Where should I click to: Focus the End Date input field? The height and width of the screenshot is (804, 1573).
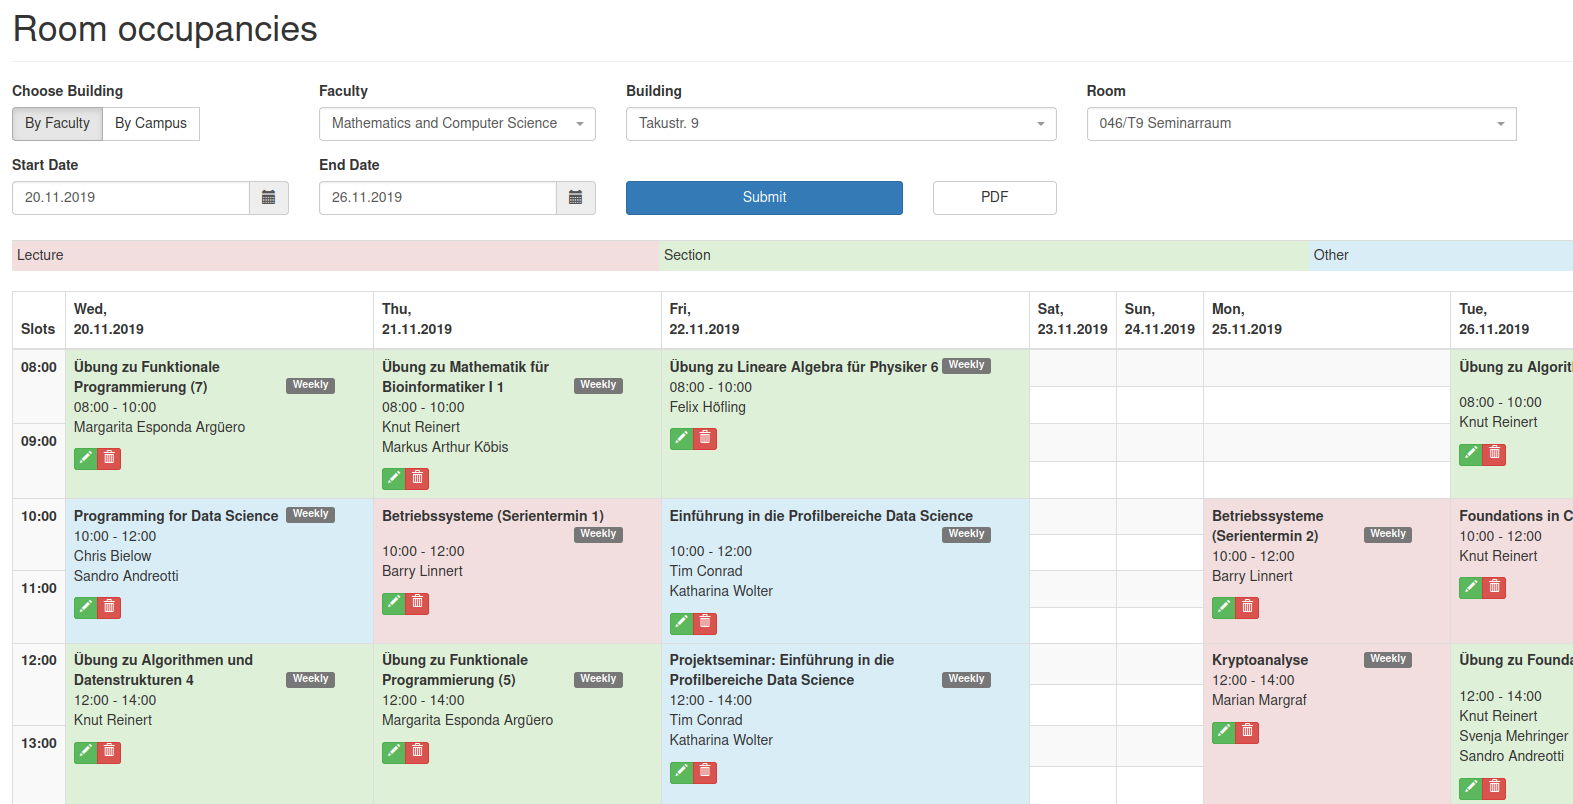438,198
